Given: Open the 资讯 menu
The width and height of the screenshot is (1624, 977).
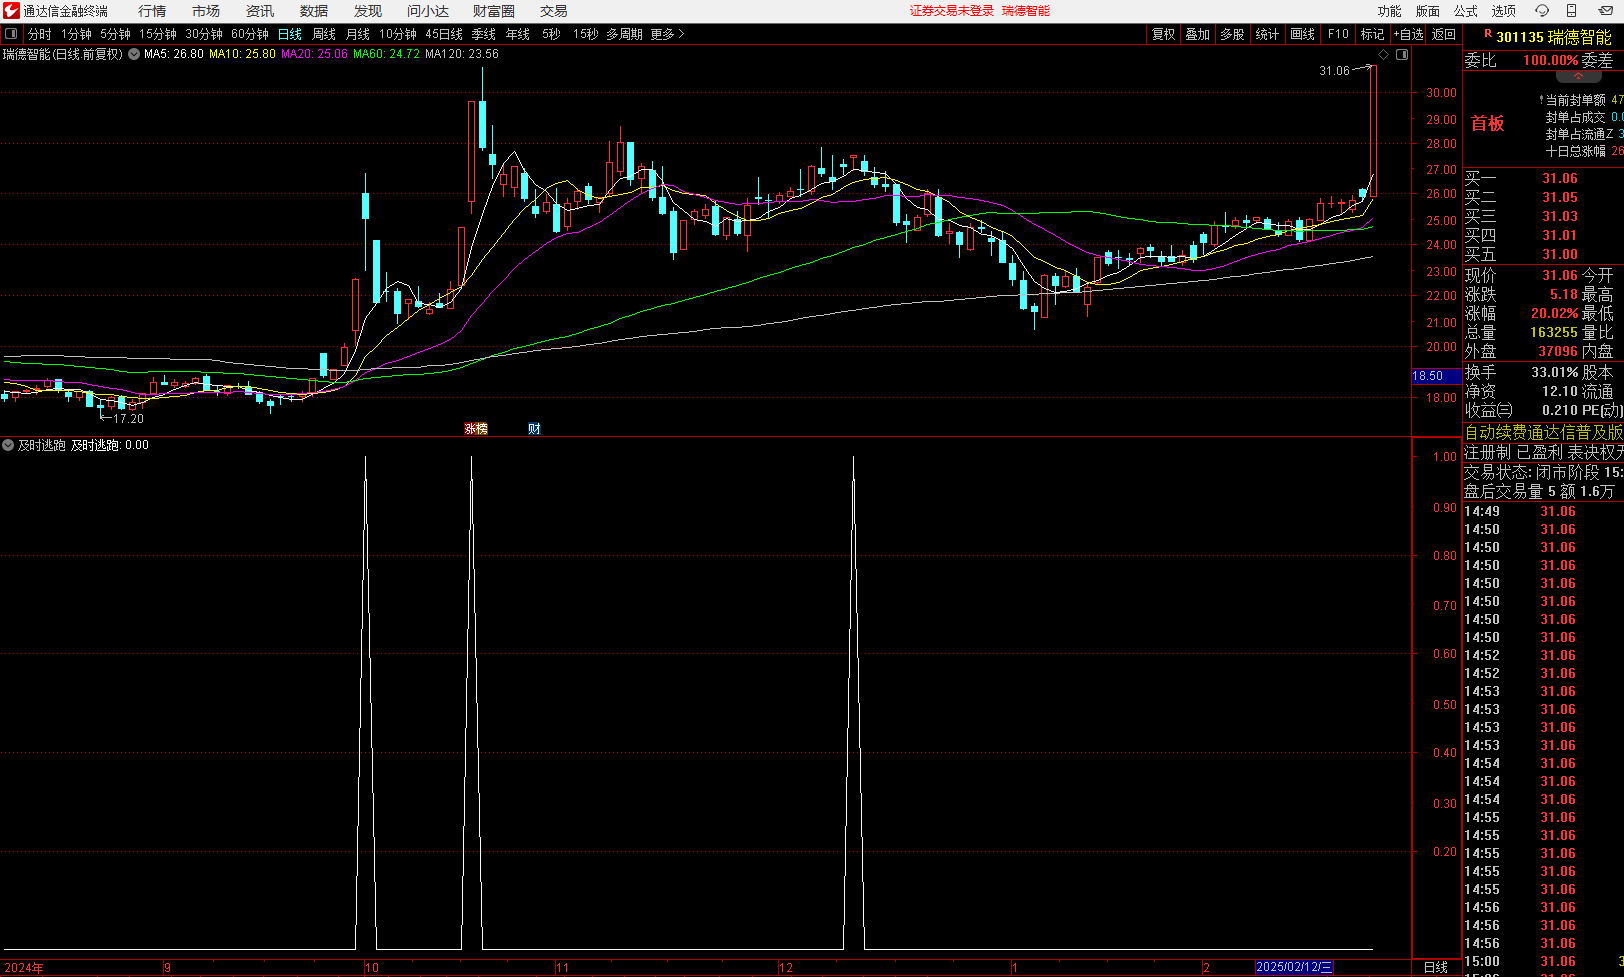Looking at the screenshot, I should 260,11.
